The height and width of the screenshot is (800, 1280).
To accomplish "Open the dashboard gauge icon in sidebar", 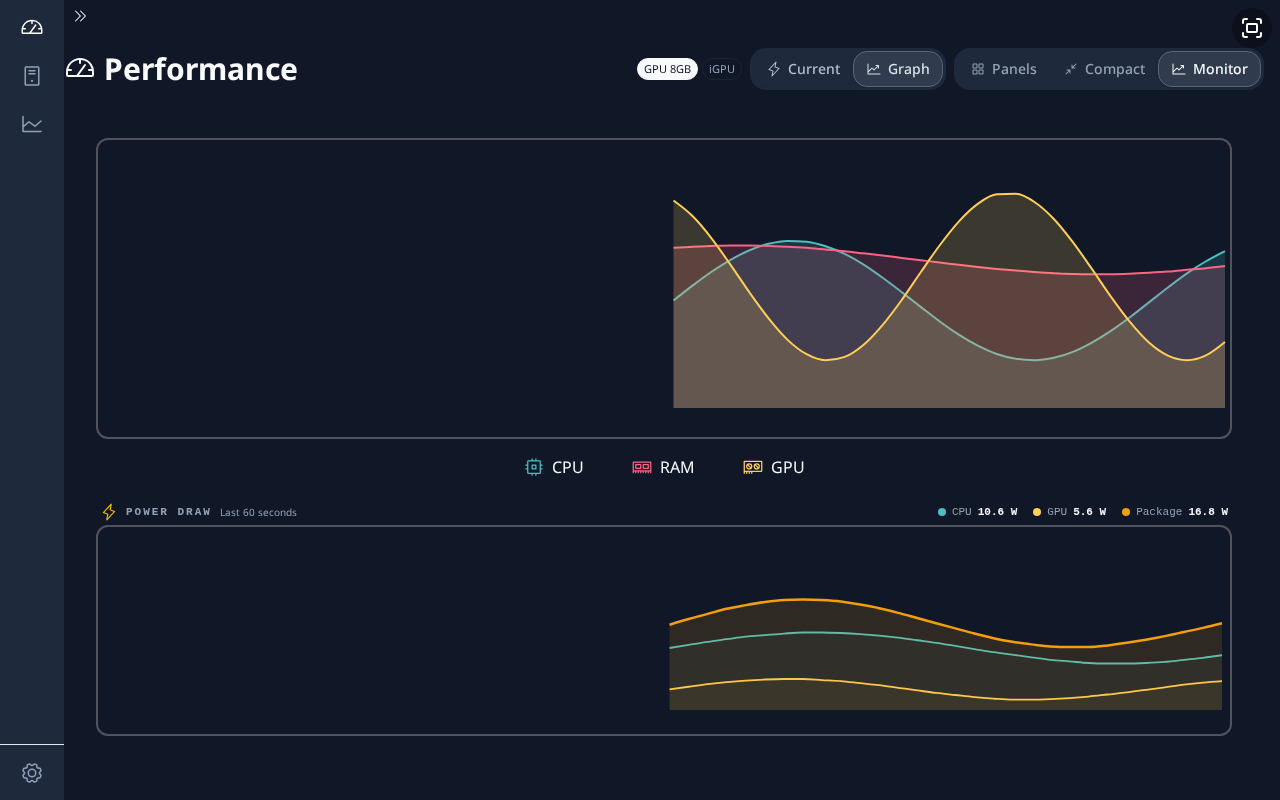I will (32, 27).
